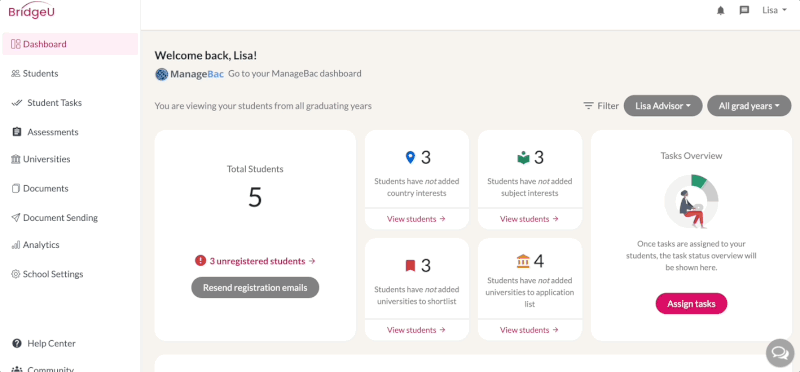This screenshot has height=372, width=800.
Task: Open the live chat support bubble
Action: coord(780,353)
